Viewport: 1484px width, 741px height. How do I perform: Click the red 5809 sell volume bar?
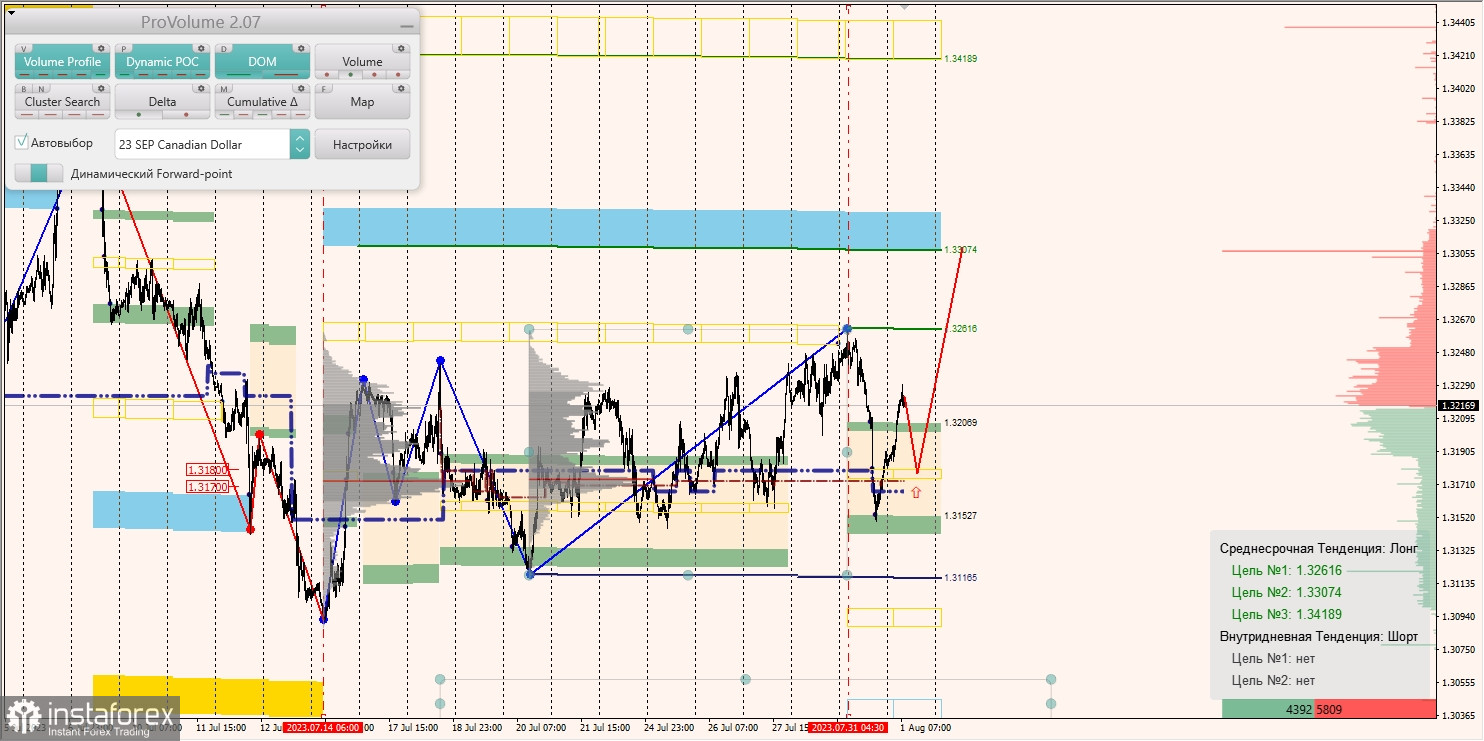(x=1375, y=709)
